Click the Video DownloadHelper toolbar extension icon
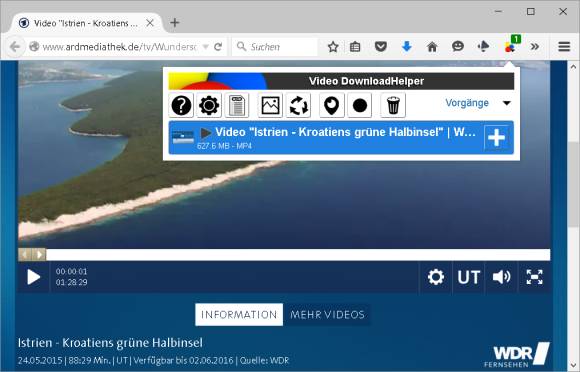Screen dimensions: 580x372 pos(511,46)
